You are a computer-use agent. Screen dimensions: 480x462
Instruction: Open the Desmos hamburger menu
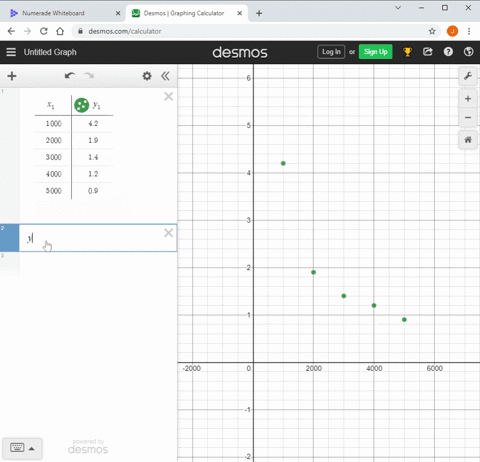pos(11,52)
